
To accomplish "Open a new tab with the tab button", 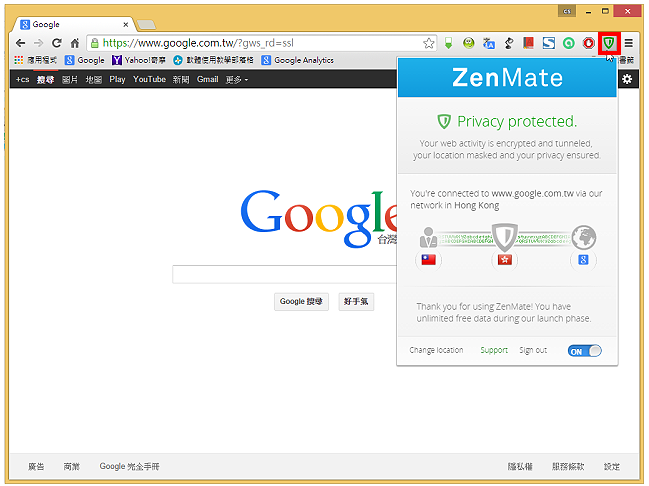I will tap(146, 25).
